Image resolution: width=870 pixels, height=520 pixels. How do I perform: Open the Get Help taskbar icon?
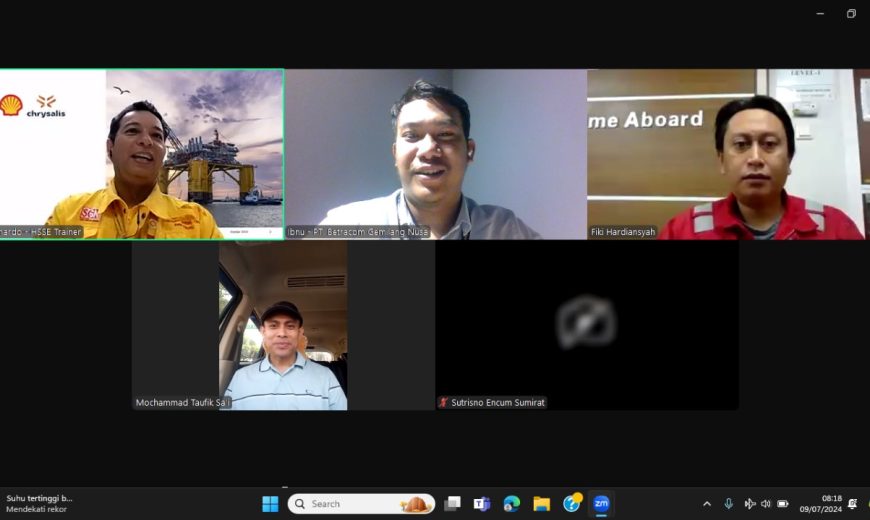coord(571,503)
